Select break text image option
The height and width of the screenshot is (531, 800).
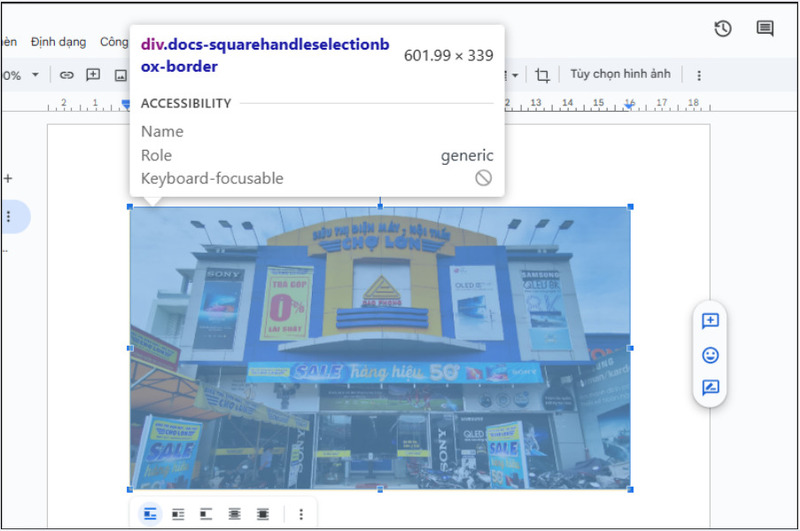[206, 514]
